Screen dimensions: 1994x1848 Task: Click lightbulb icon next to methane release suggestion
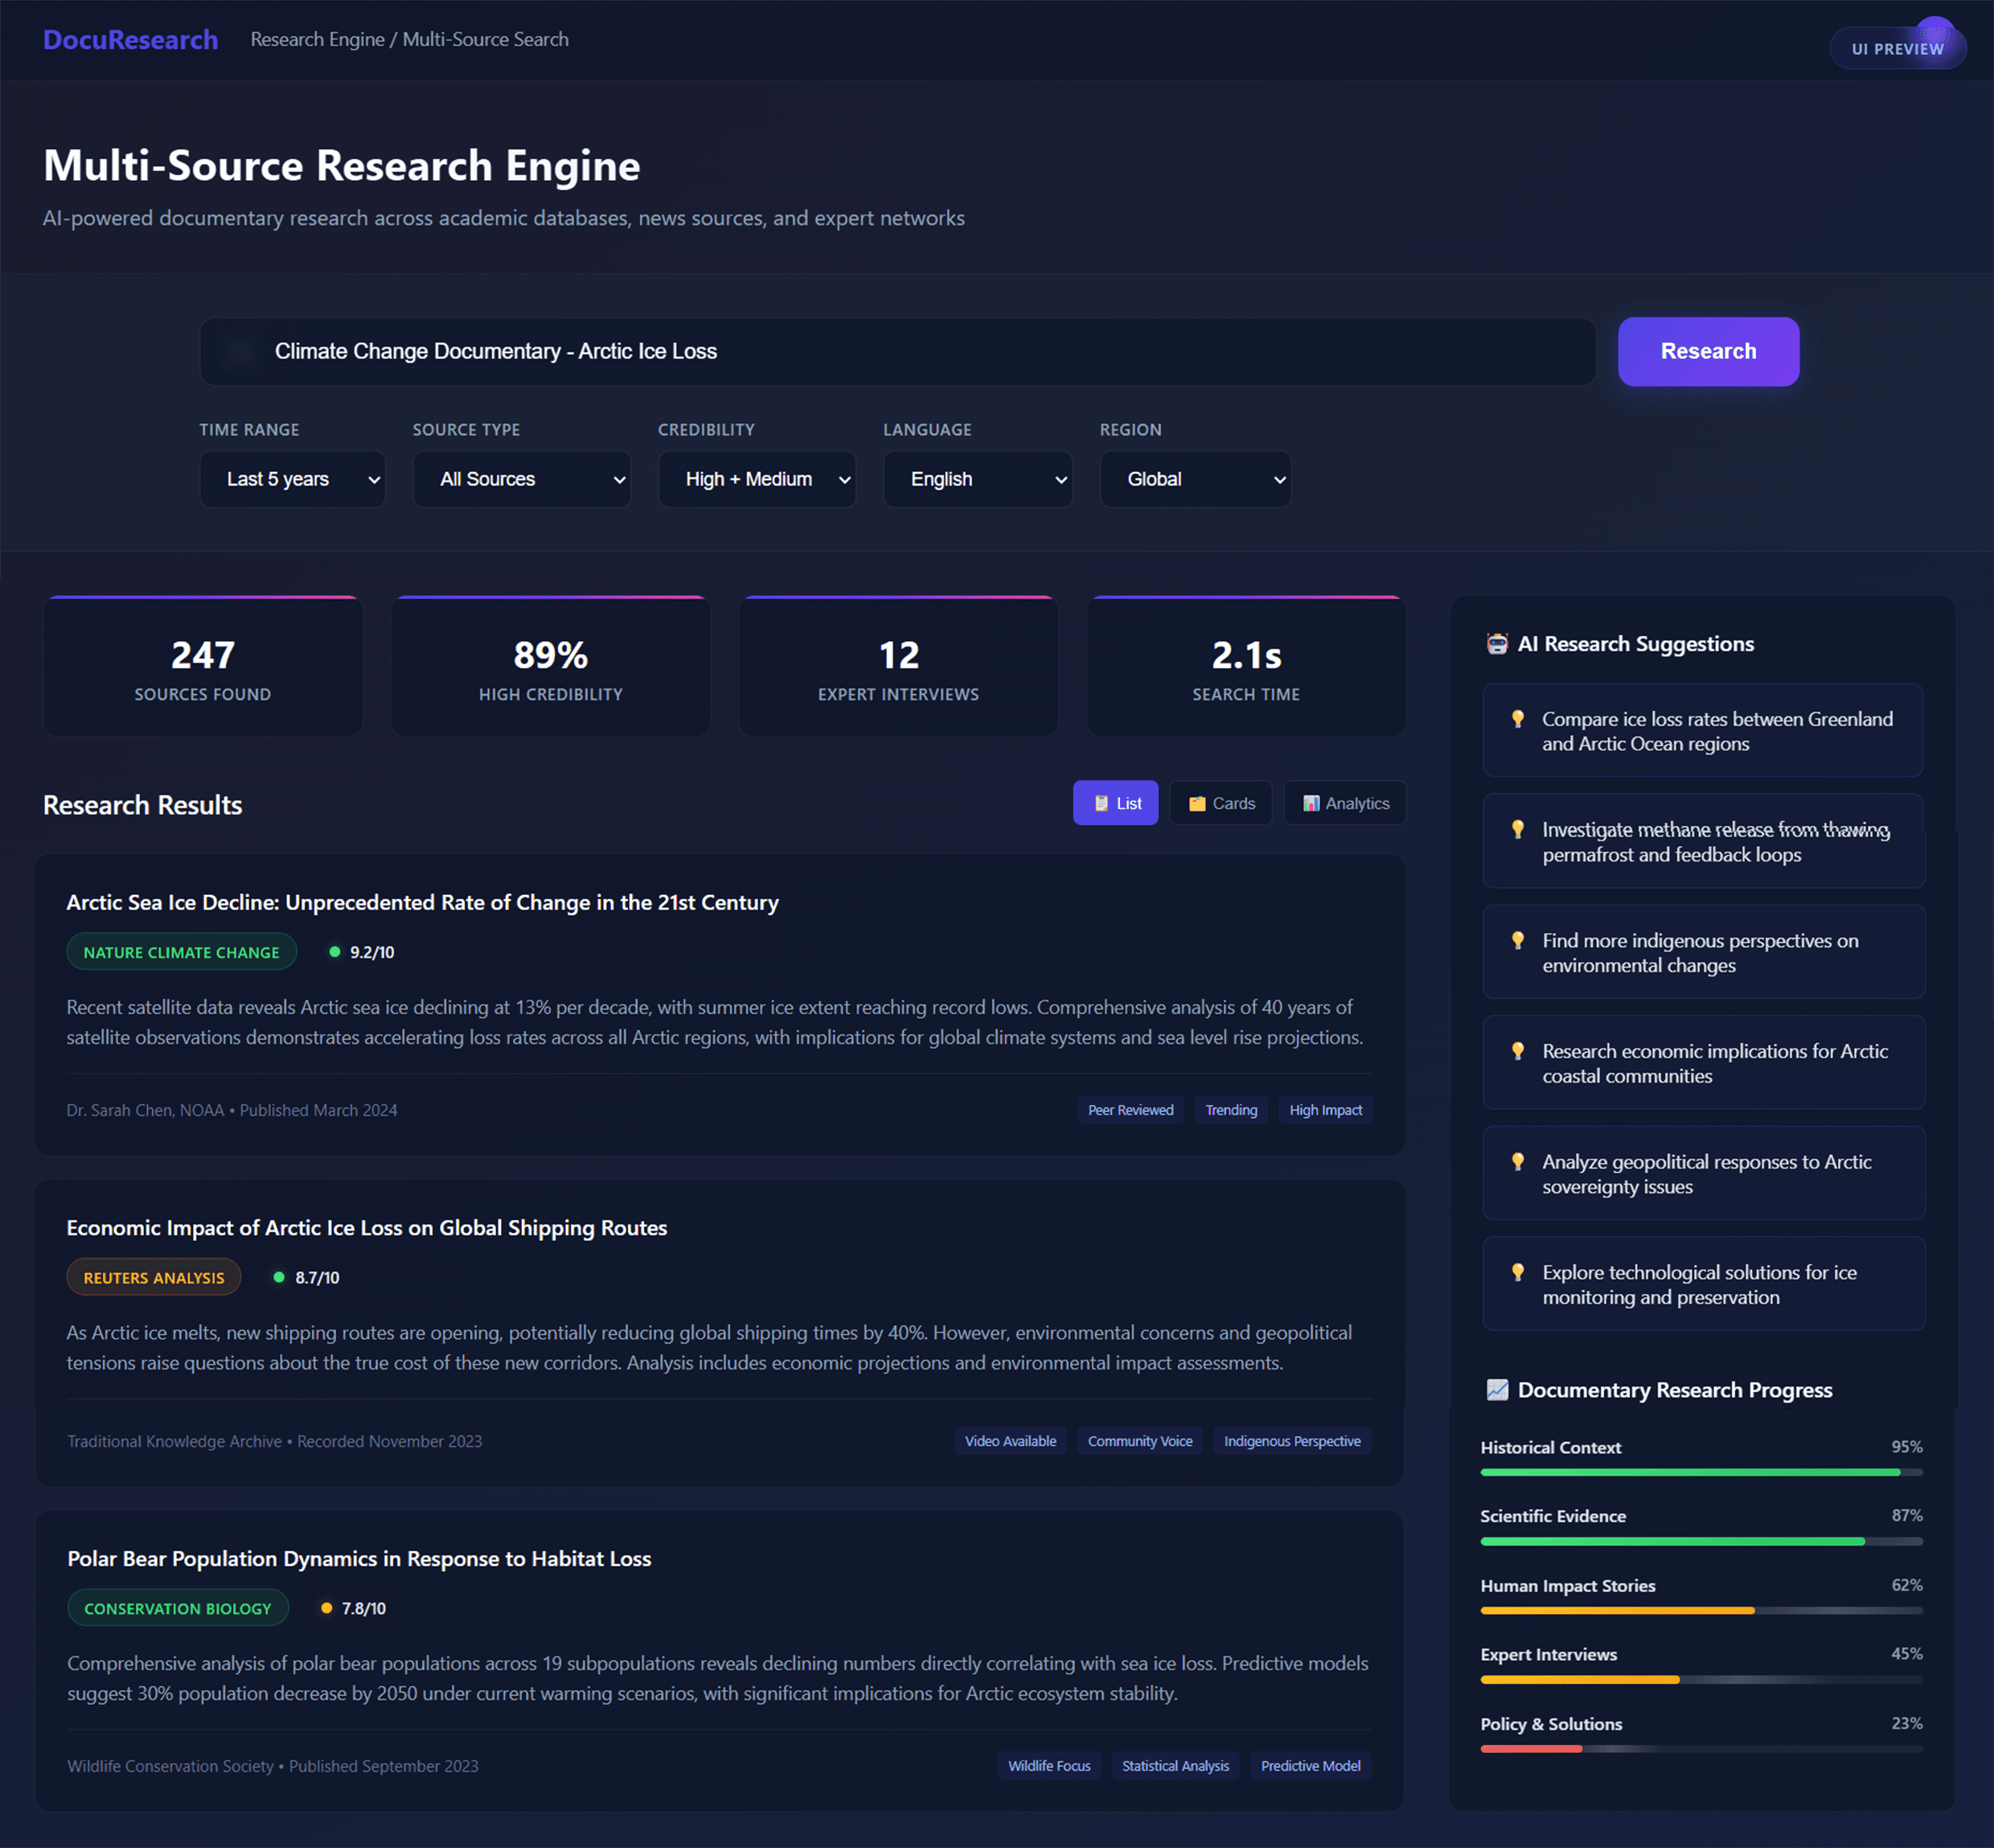pos(1517,829)
